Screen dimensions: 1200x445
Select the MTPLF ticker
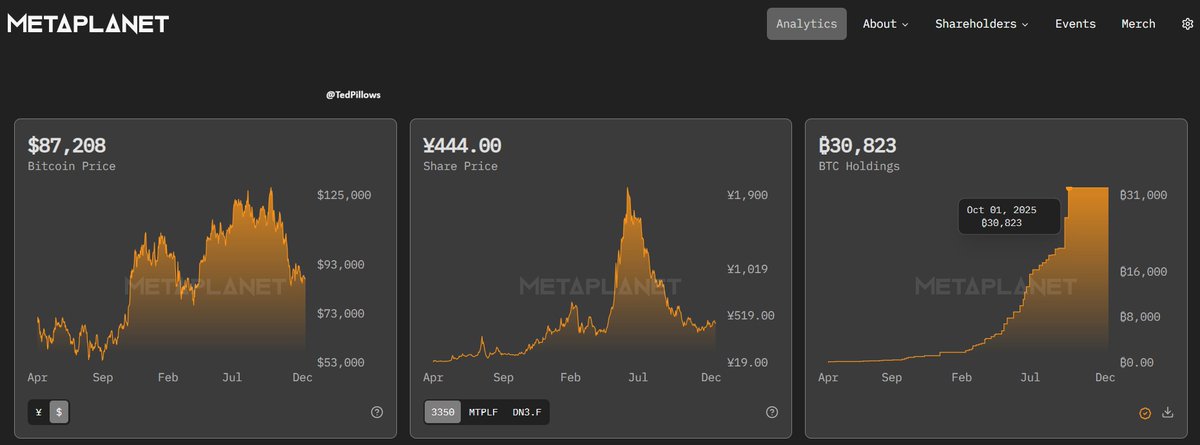[484, 412]
